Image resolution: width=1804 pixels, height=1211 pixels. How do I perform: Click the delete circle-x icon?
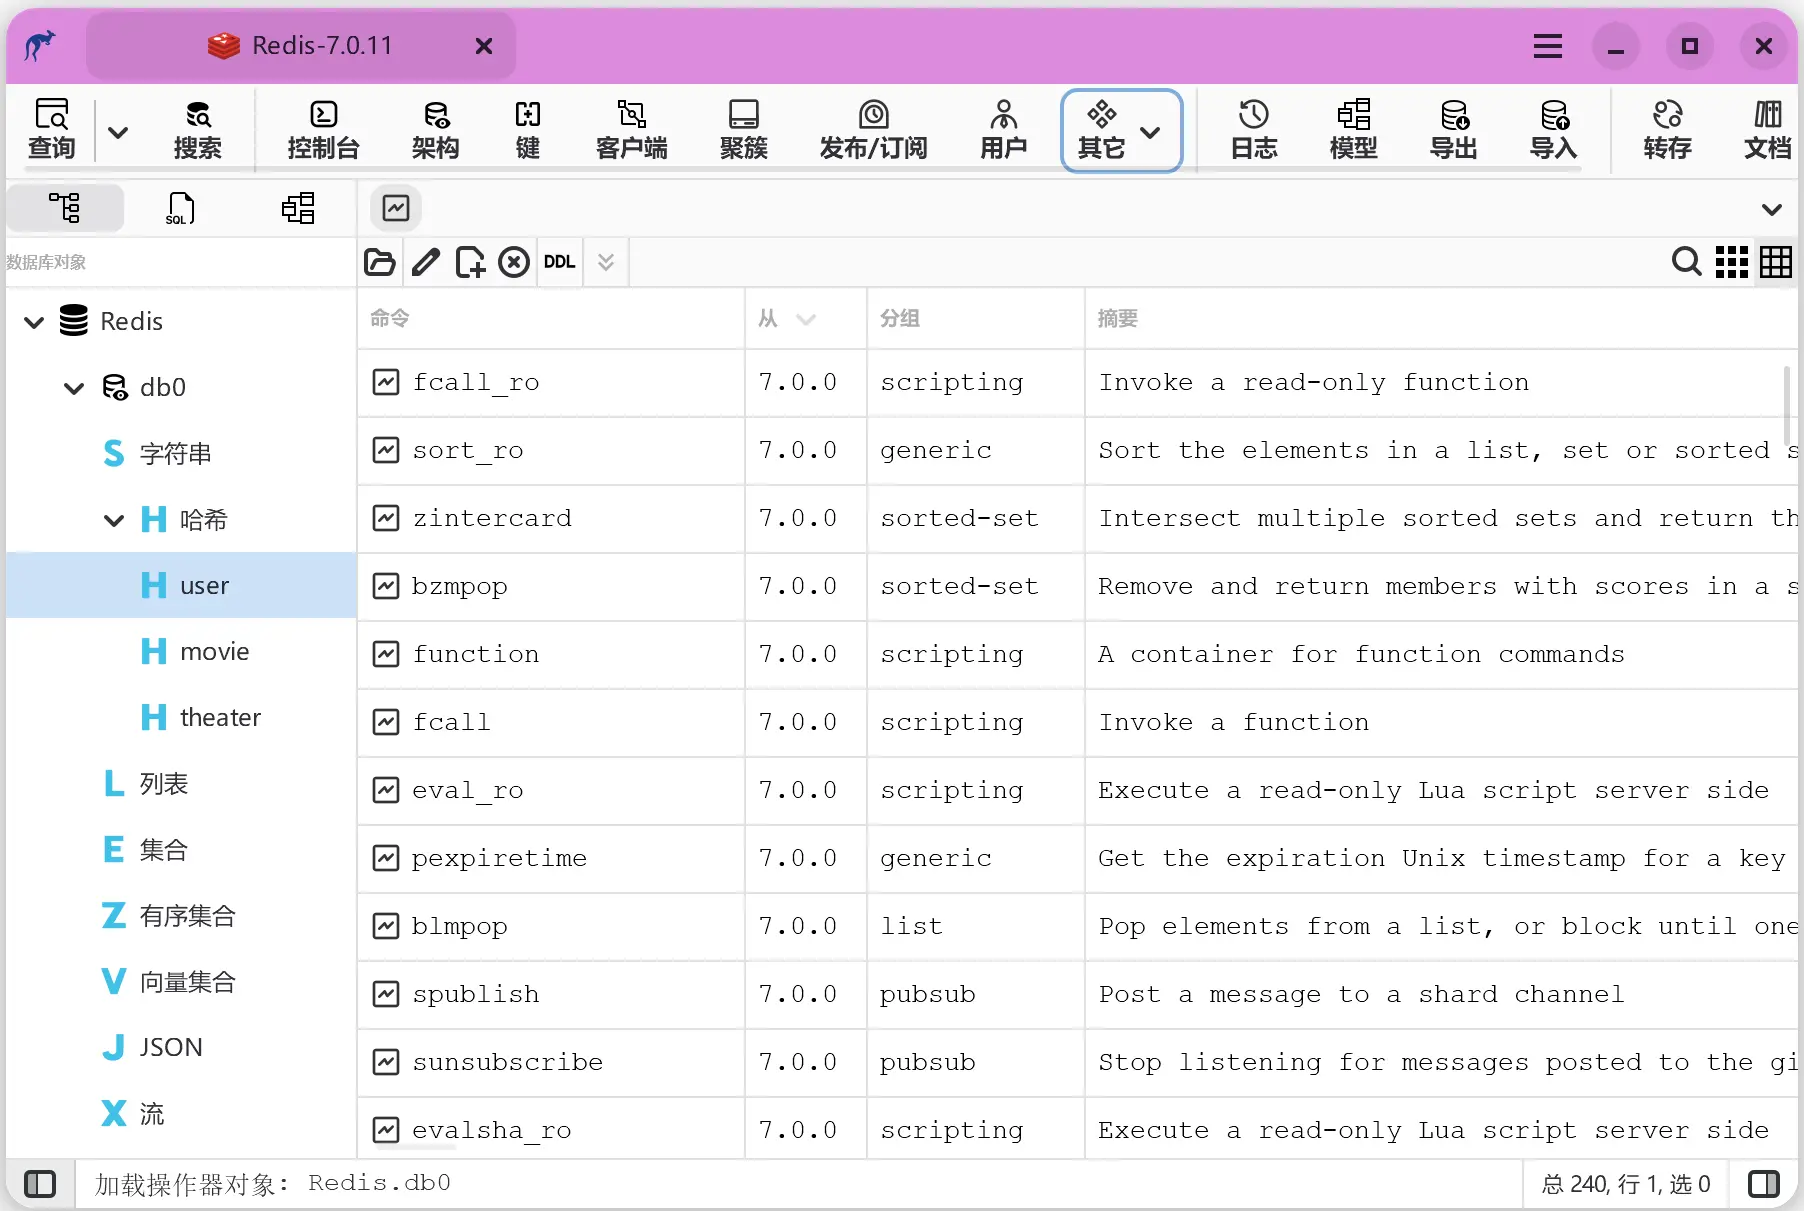[514, 262]
